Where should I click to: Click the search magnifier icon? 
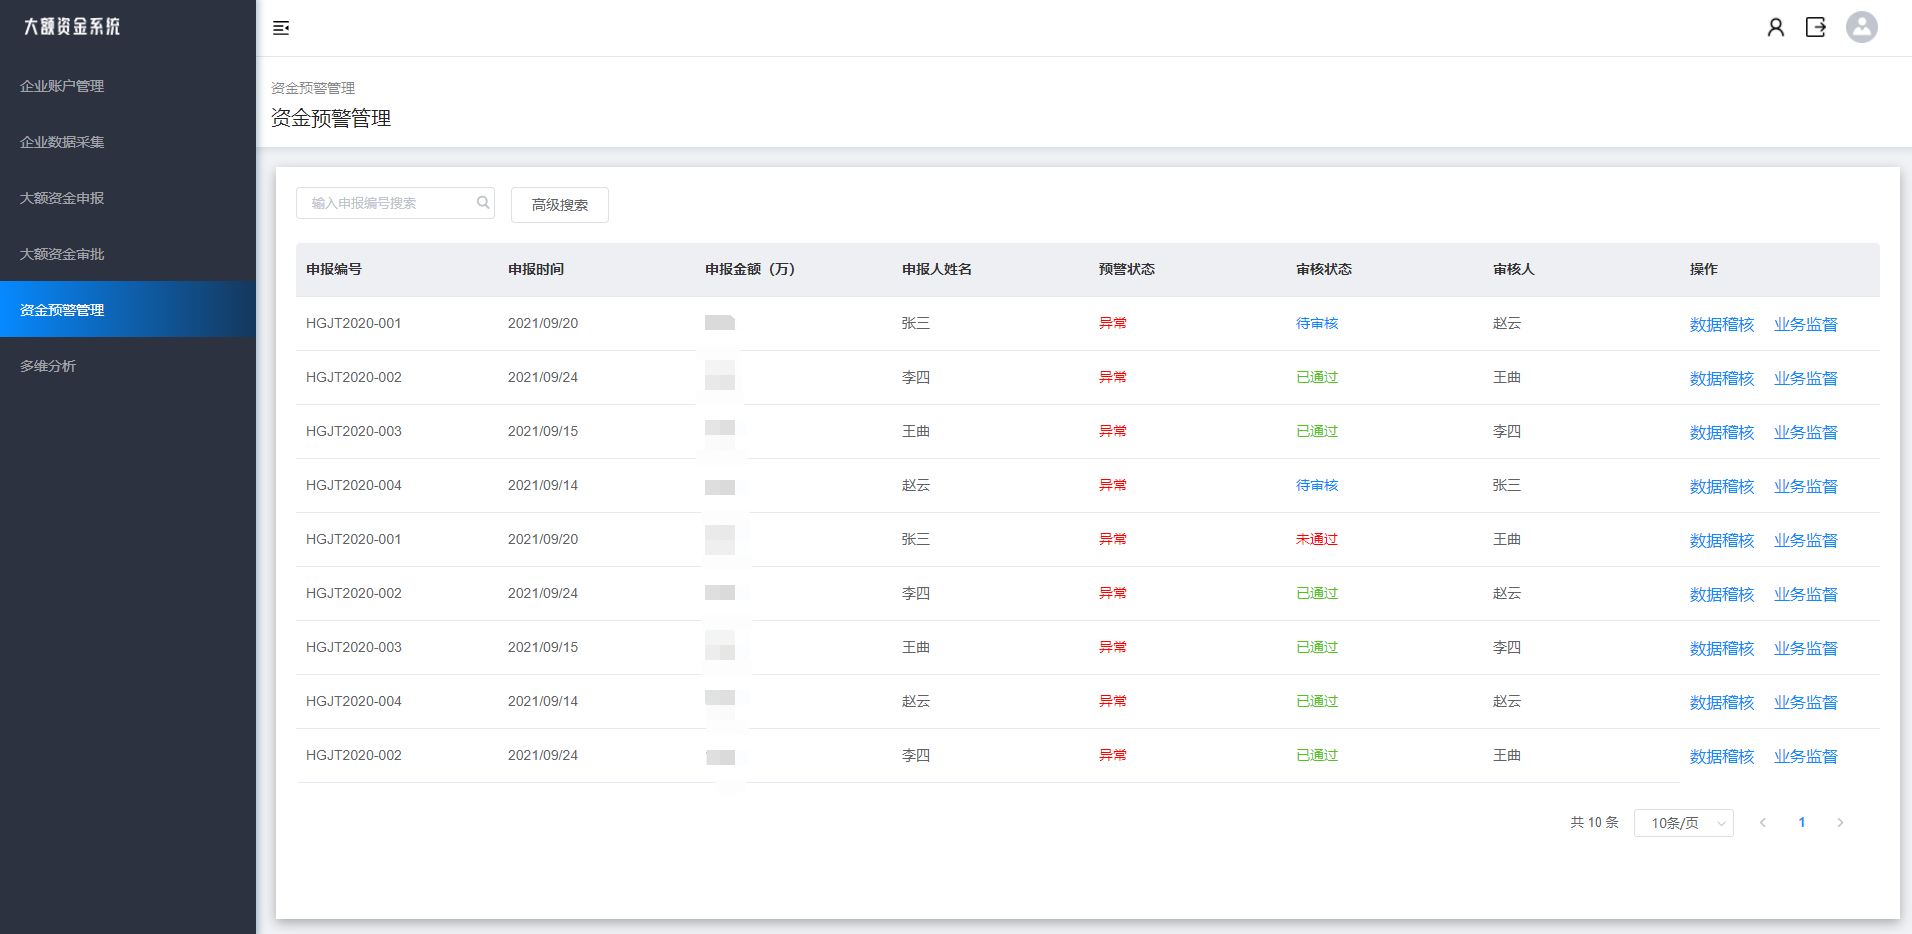483,202
